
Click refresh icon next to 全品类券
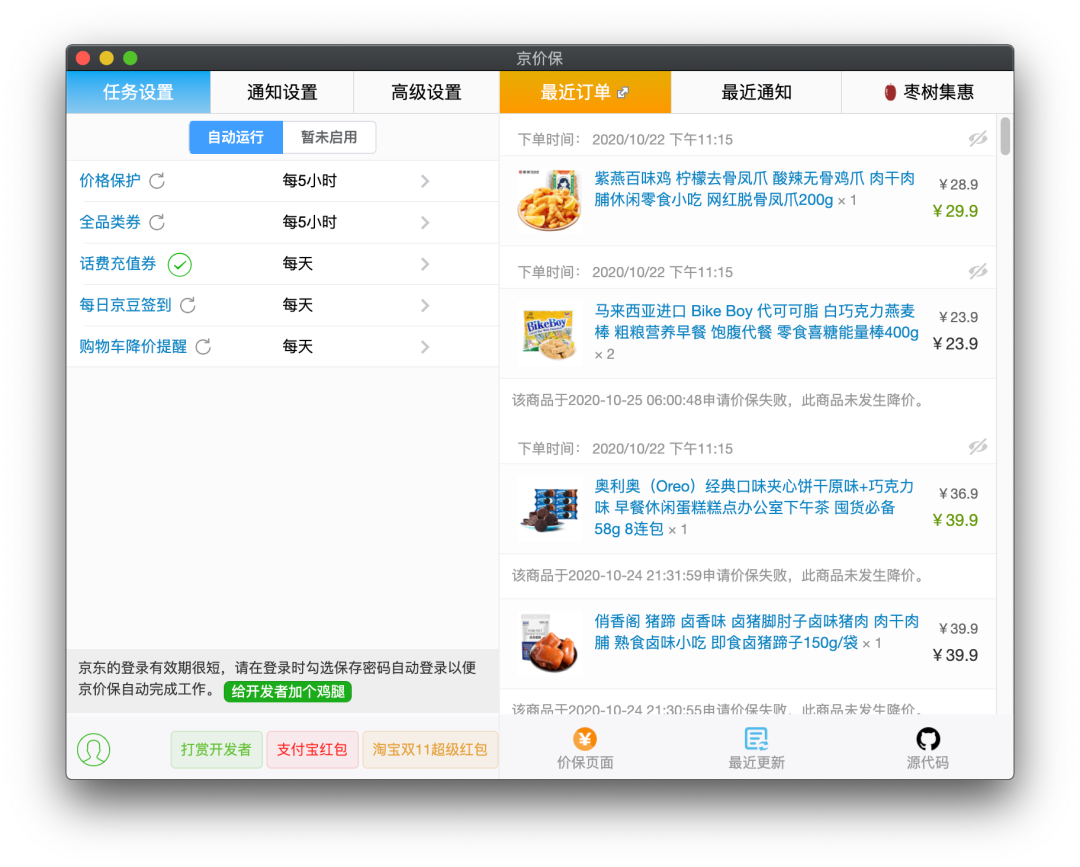[157, 222]
